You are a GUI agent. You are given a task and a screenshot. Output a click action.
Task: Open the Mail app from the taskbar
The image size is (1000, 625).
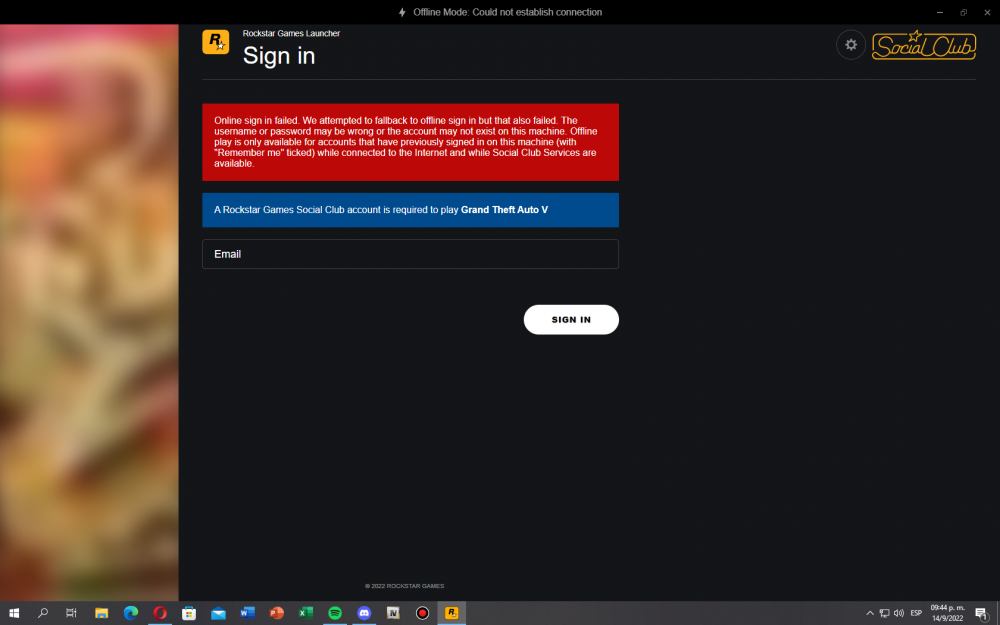pyautogui.click(x=218, y=613)
